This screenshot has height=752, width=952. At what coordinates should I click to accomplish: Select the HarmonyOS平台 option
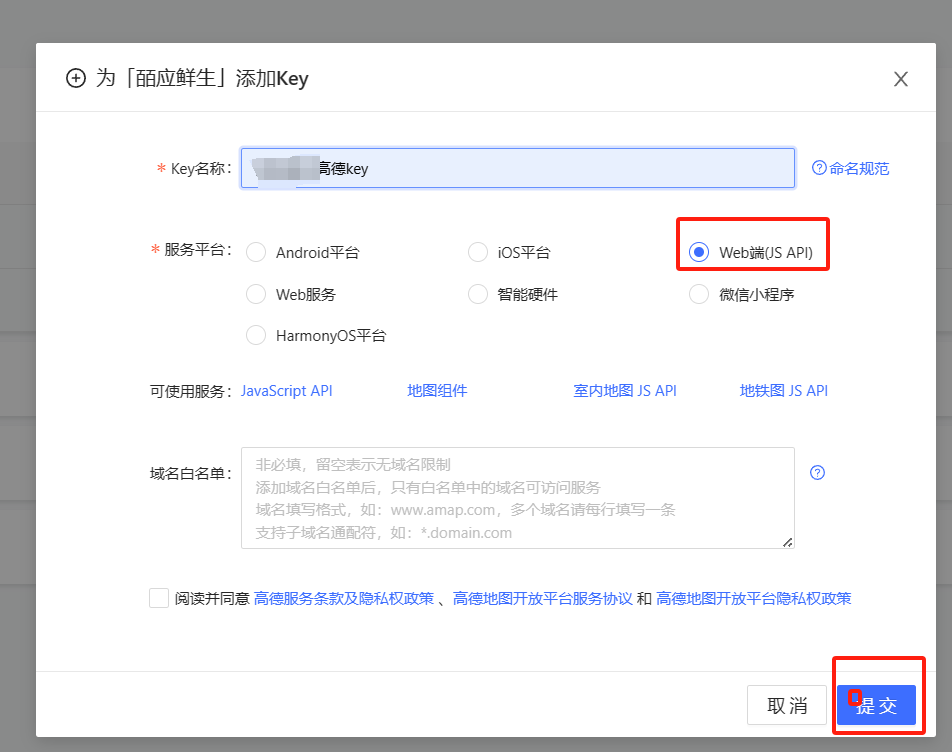tap(256, 335)
